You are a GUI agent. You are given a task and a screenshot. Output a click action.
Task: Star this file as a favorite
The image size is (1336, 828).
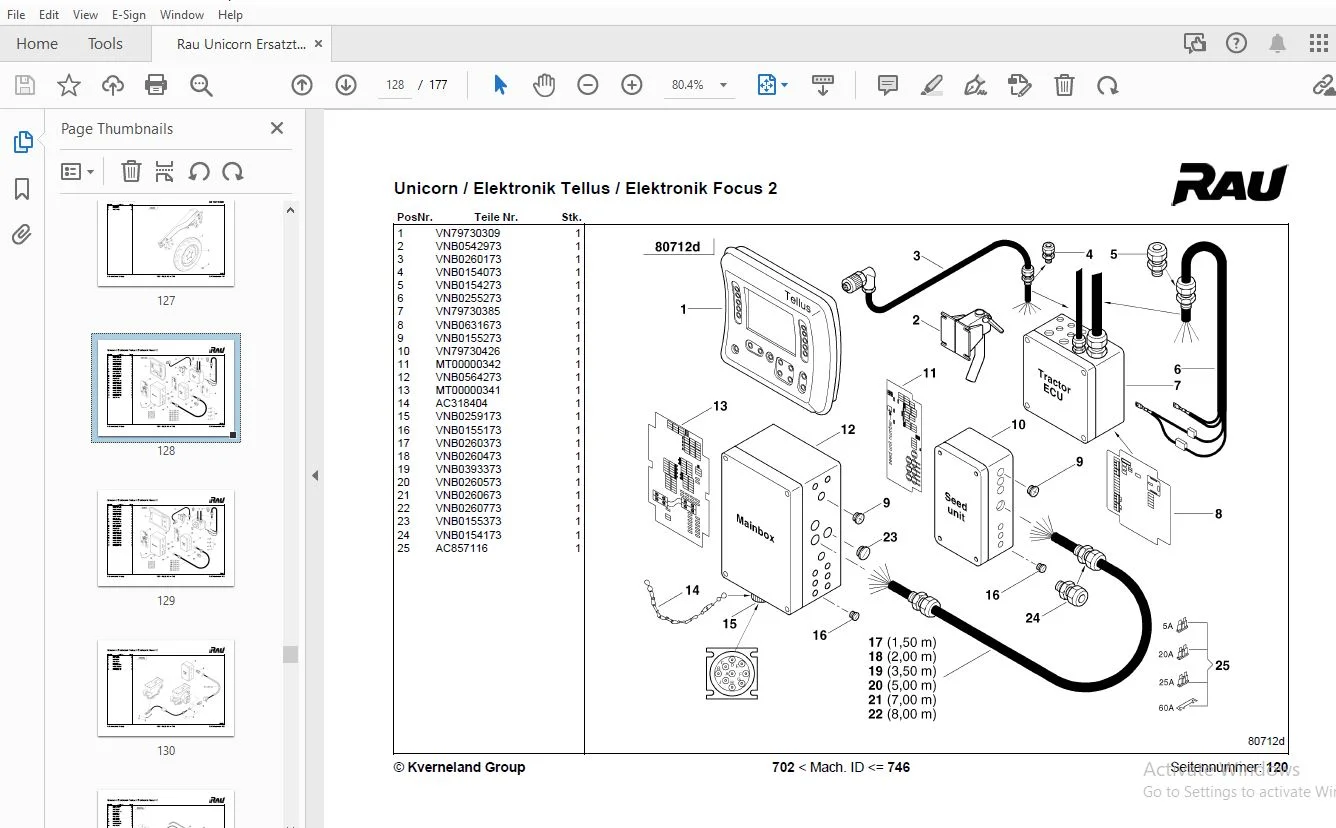(x=69, y=85)
